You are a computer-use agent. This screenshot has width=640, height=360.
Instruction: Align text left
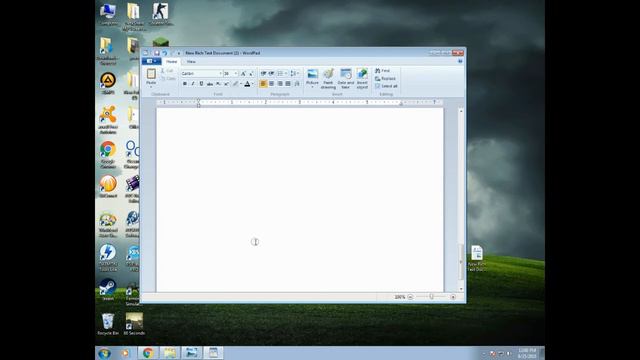click(x=263, y=84)
